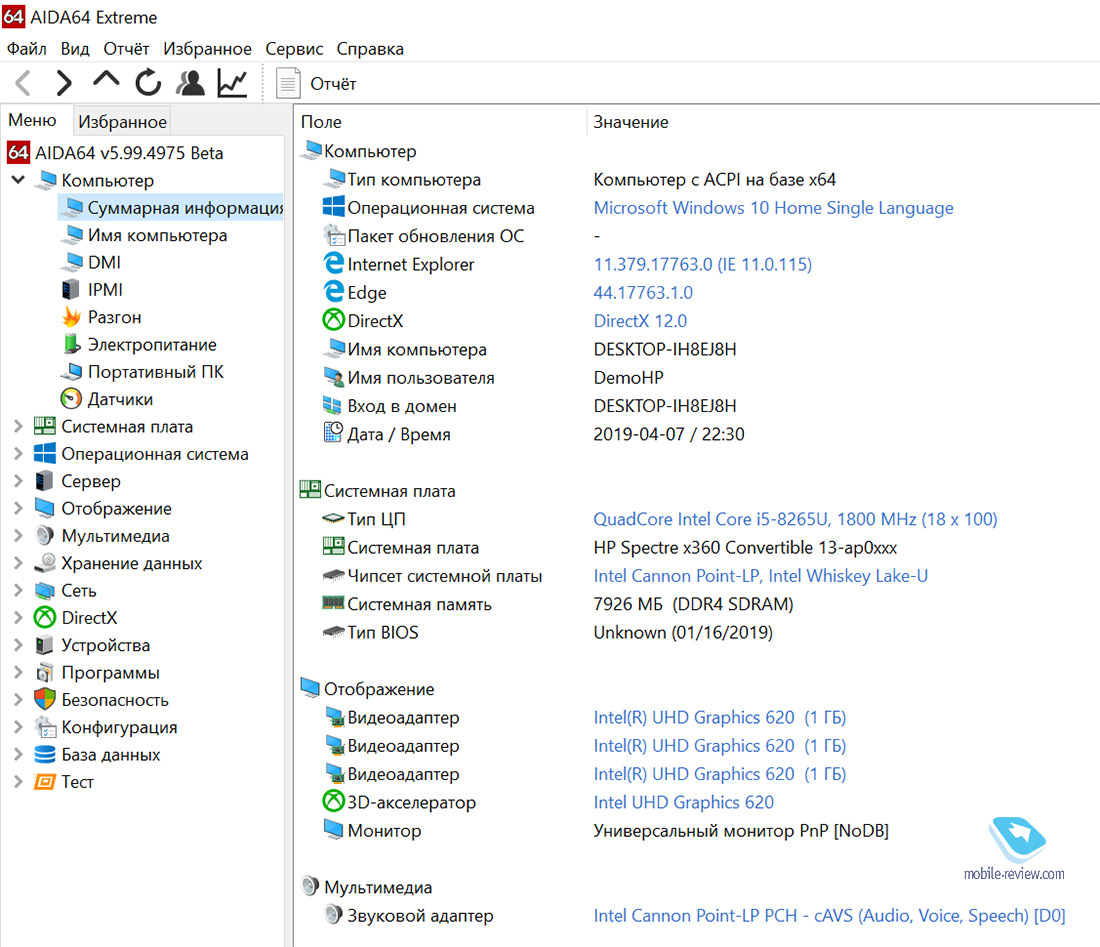
Task: Expand the DirectX tree node
Action: (x=18, y=618)
